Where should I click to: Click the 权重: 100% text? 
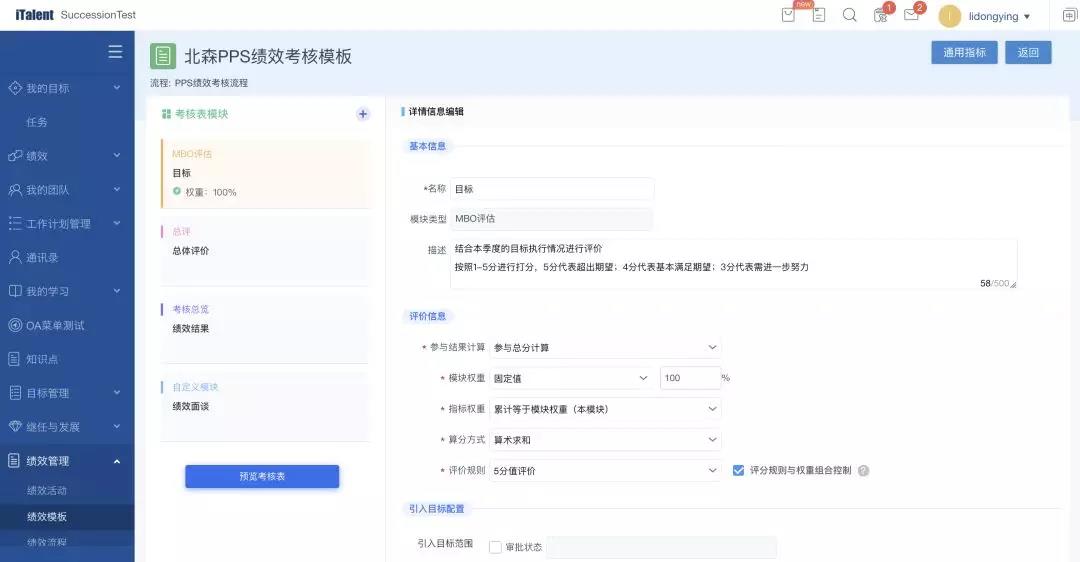point(211,192)
